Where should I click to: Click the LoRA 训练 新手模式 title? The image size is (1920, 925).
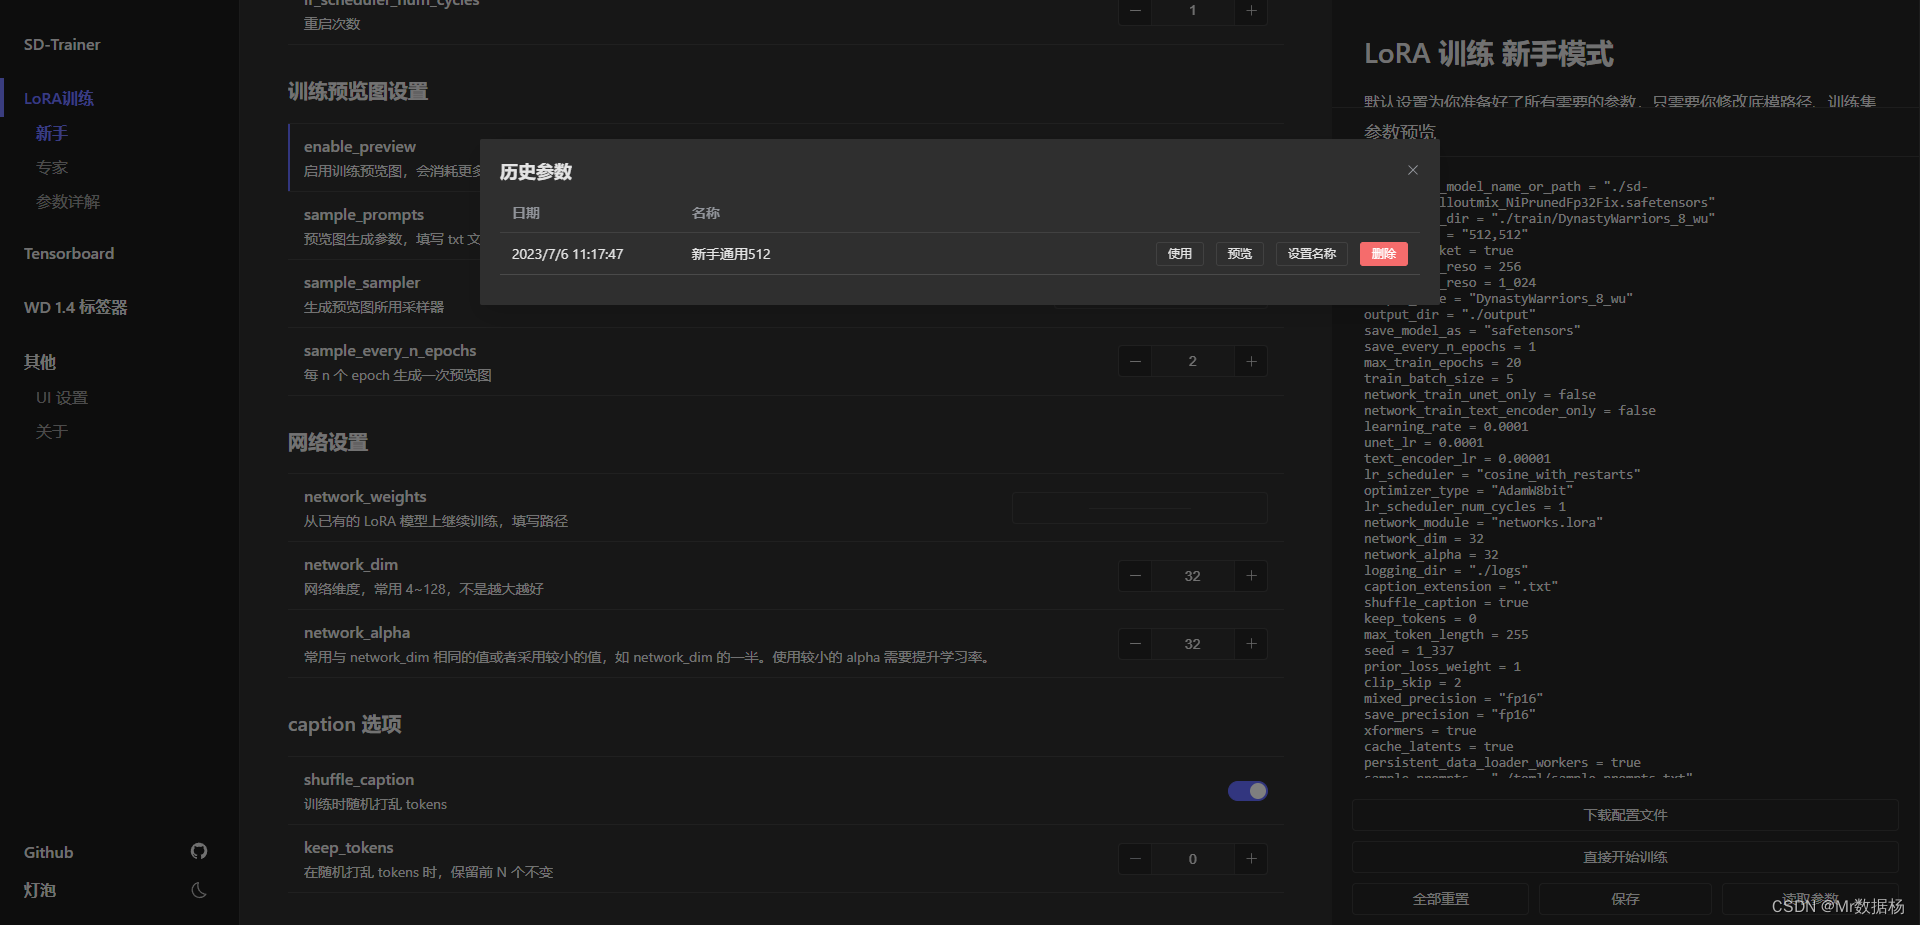coord(1489,53)
